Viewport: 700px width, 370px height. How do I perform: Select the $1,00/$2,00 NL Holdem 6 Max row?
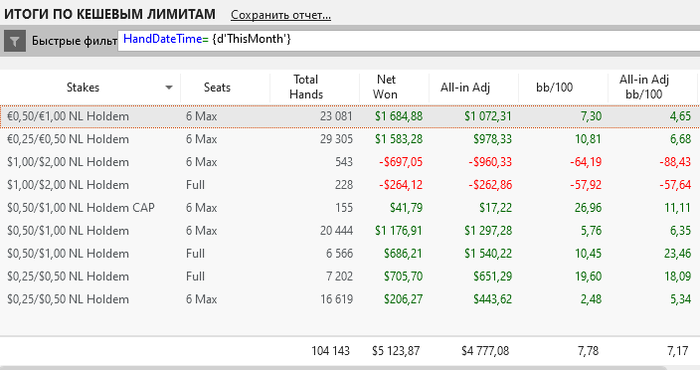[350, 162]
